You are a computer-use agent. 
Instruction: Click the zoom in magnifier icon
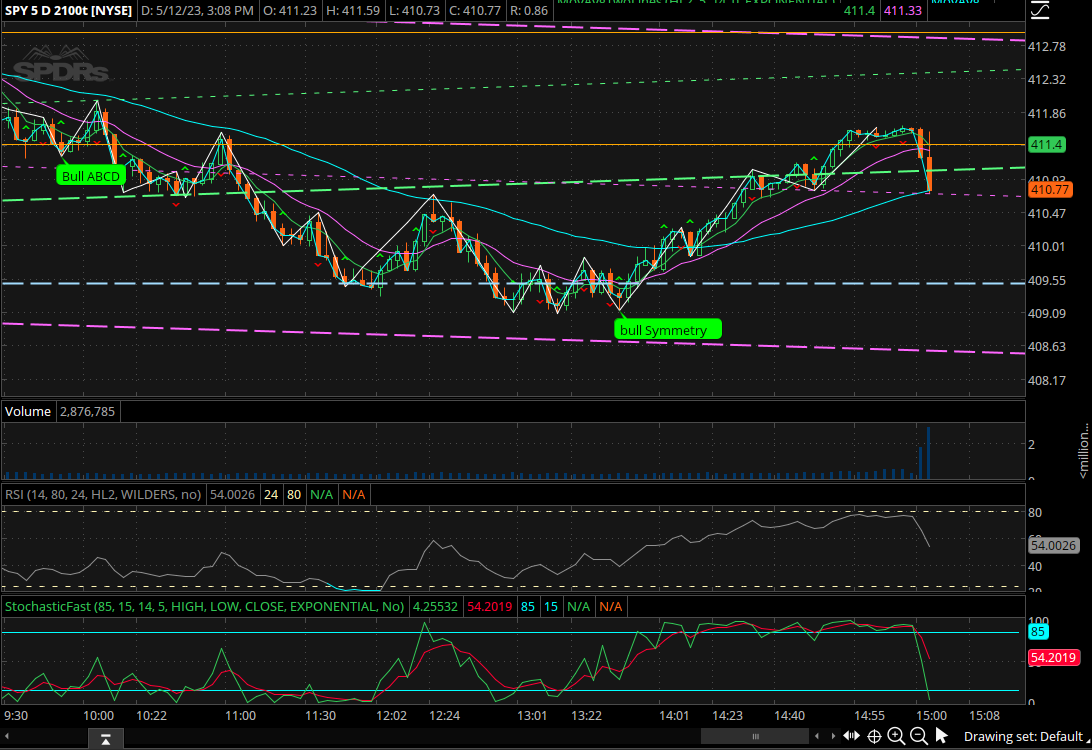(x=896, y=736)
